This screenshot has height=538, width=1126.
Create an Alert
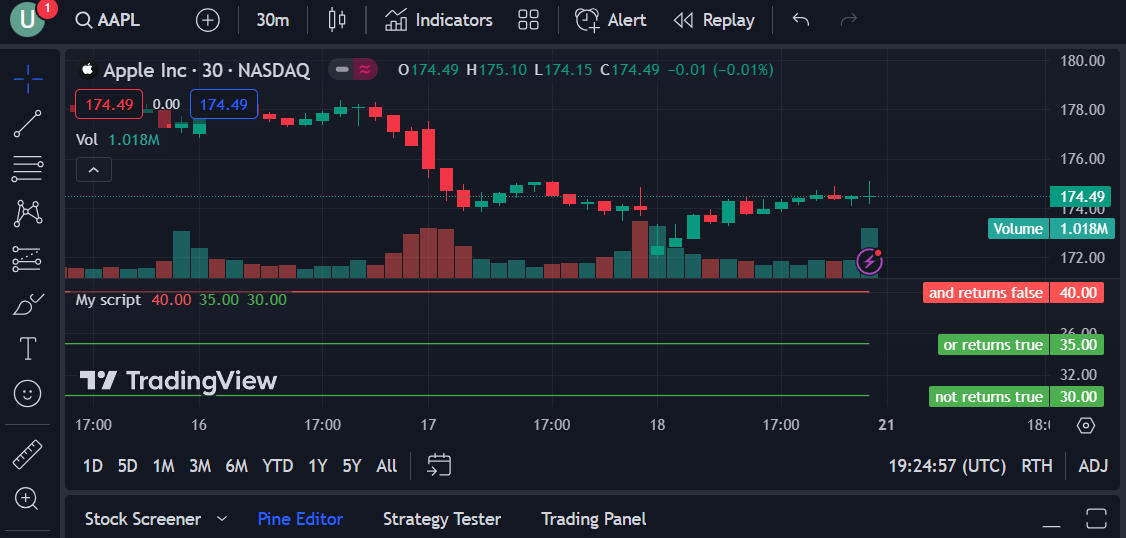[x=611, y=20]
